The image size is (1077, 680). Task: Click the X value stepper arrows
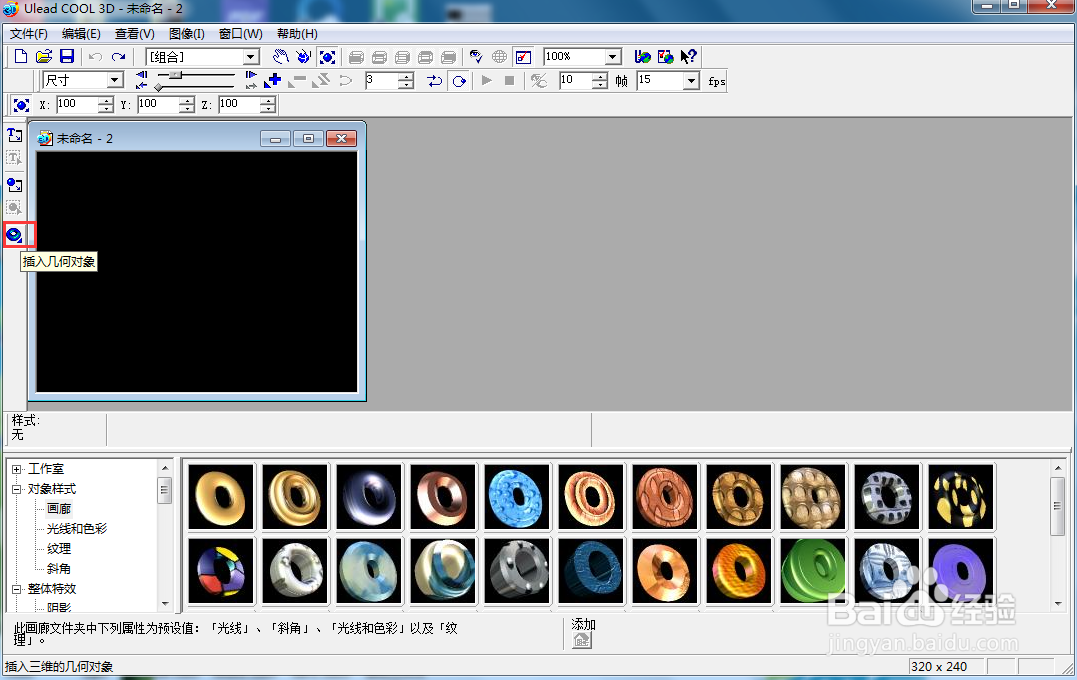[105, 104]
